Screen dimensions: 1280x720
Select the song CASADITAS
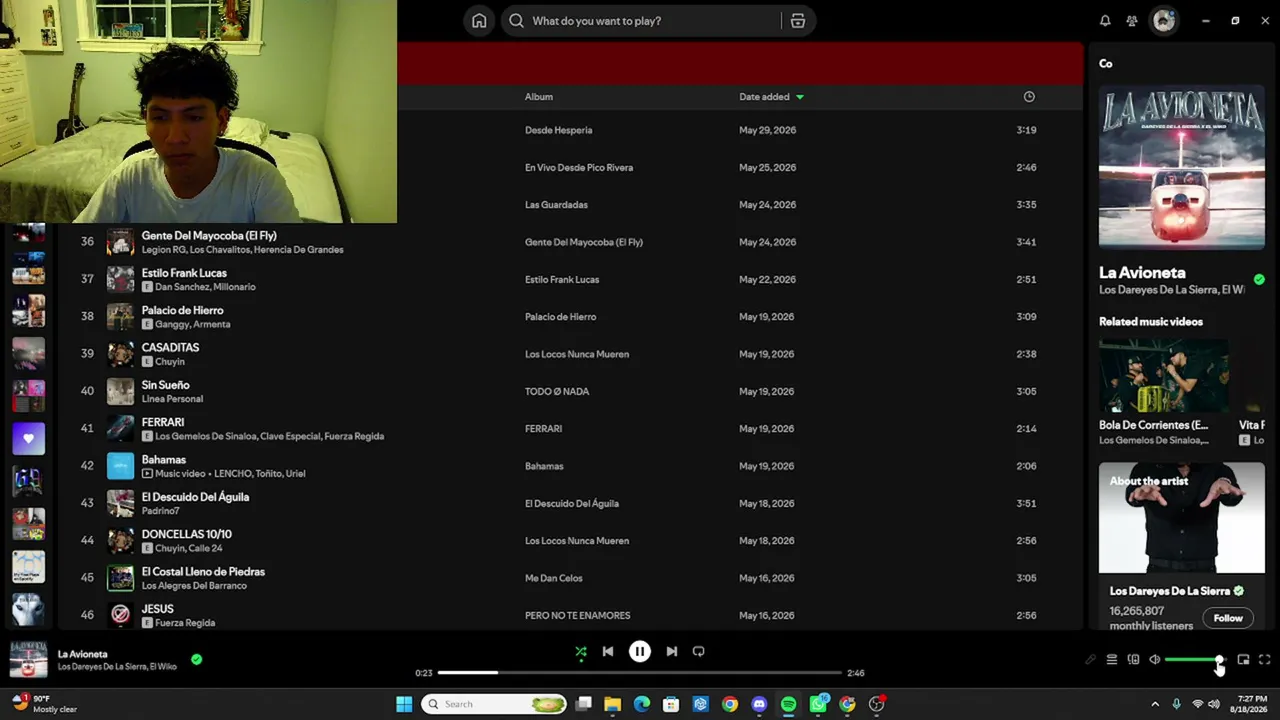point(170,347)
